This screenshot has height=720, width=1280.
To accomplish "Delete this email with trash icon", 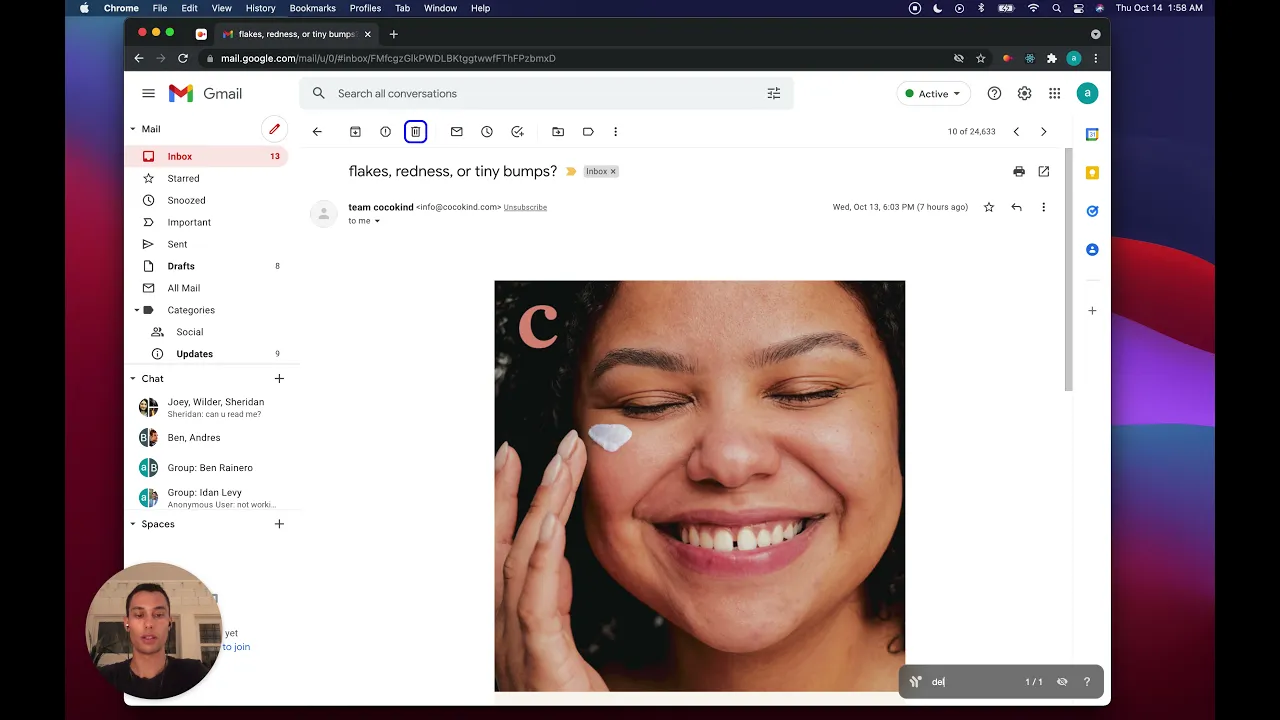I will [x=416, y=132].
